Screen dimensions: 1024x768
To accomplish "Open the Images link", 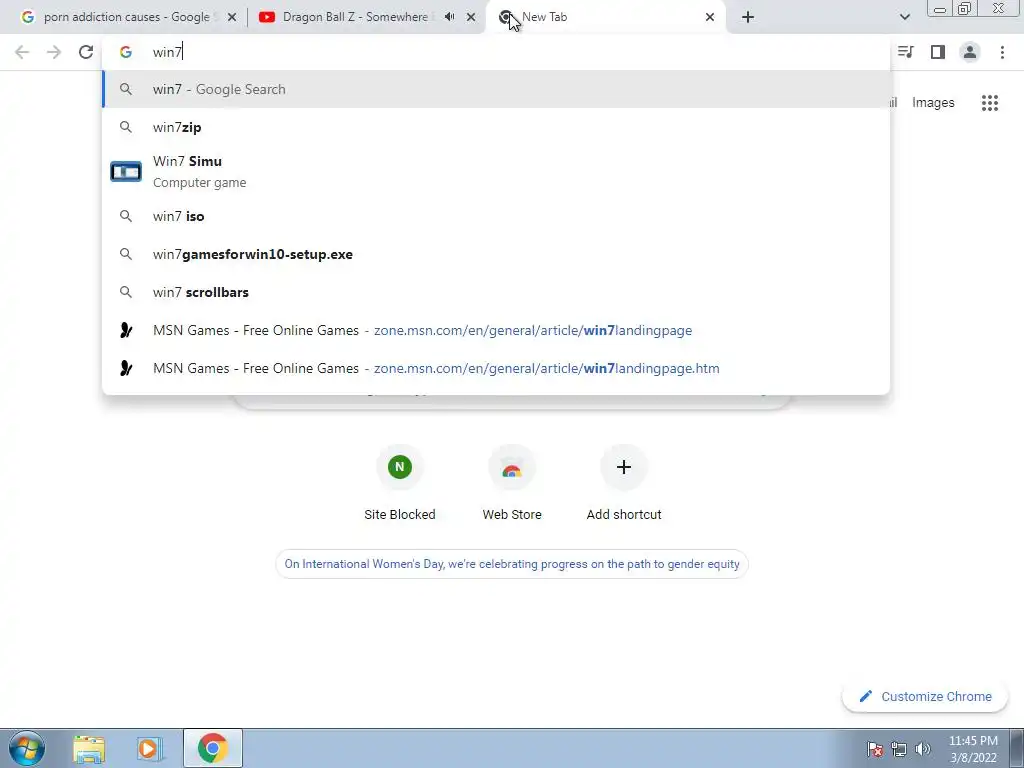I will (933, 103).
